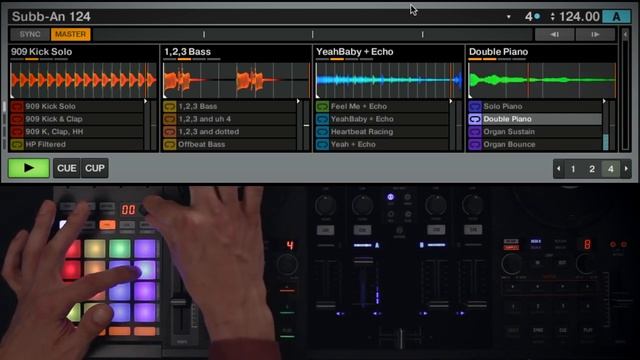The height and width of the screenshot is (360, 640).
Task: Click loop icon beside Organ Sustain
Action: click(475, 132)
